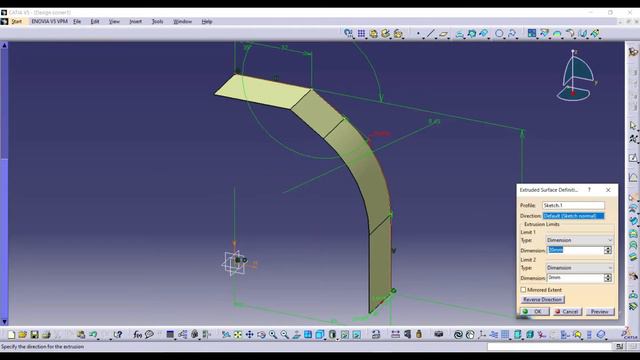Viewport: 640px width, 360px height.
Task: Open the Start menu
Action: point(16,21)
